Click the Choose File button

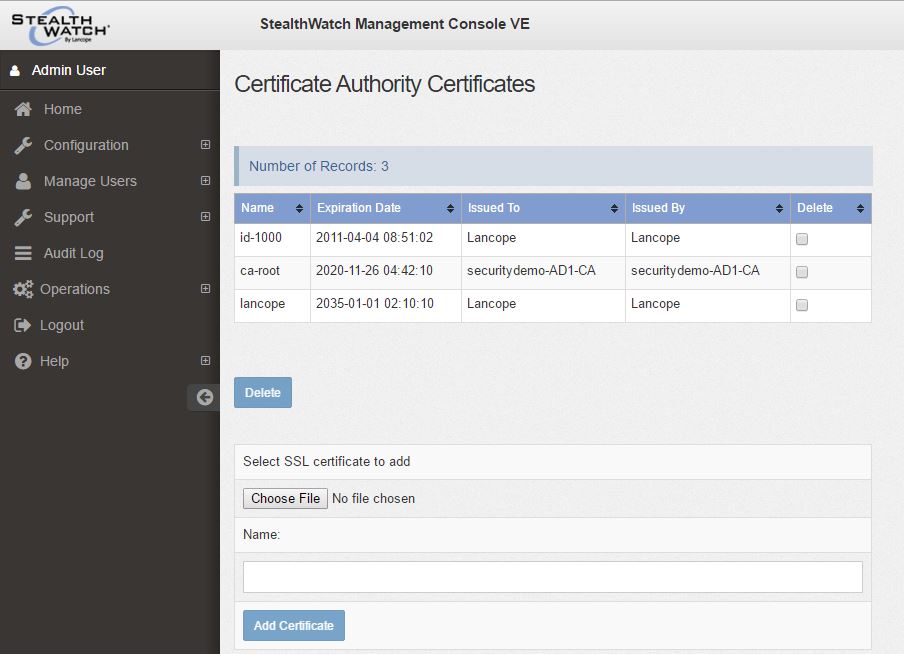pyautogui.click(x=285, y=498)
